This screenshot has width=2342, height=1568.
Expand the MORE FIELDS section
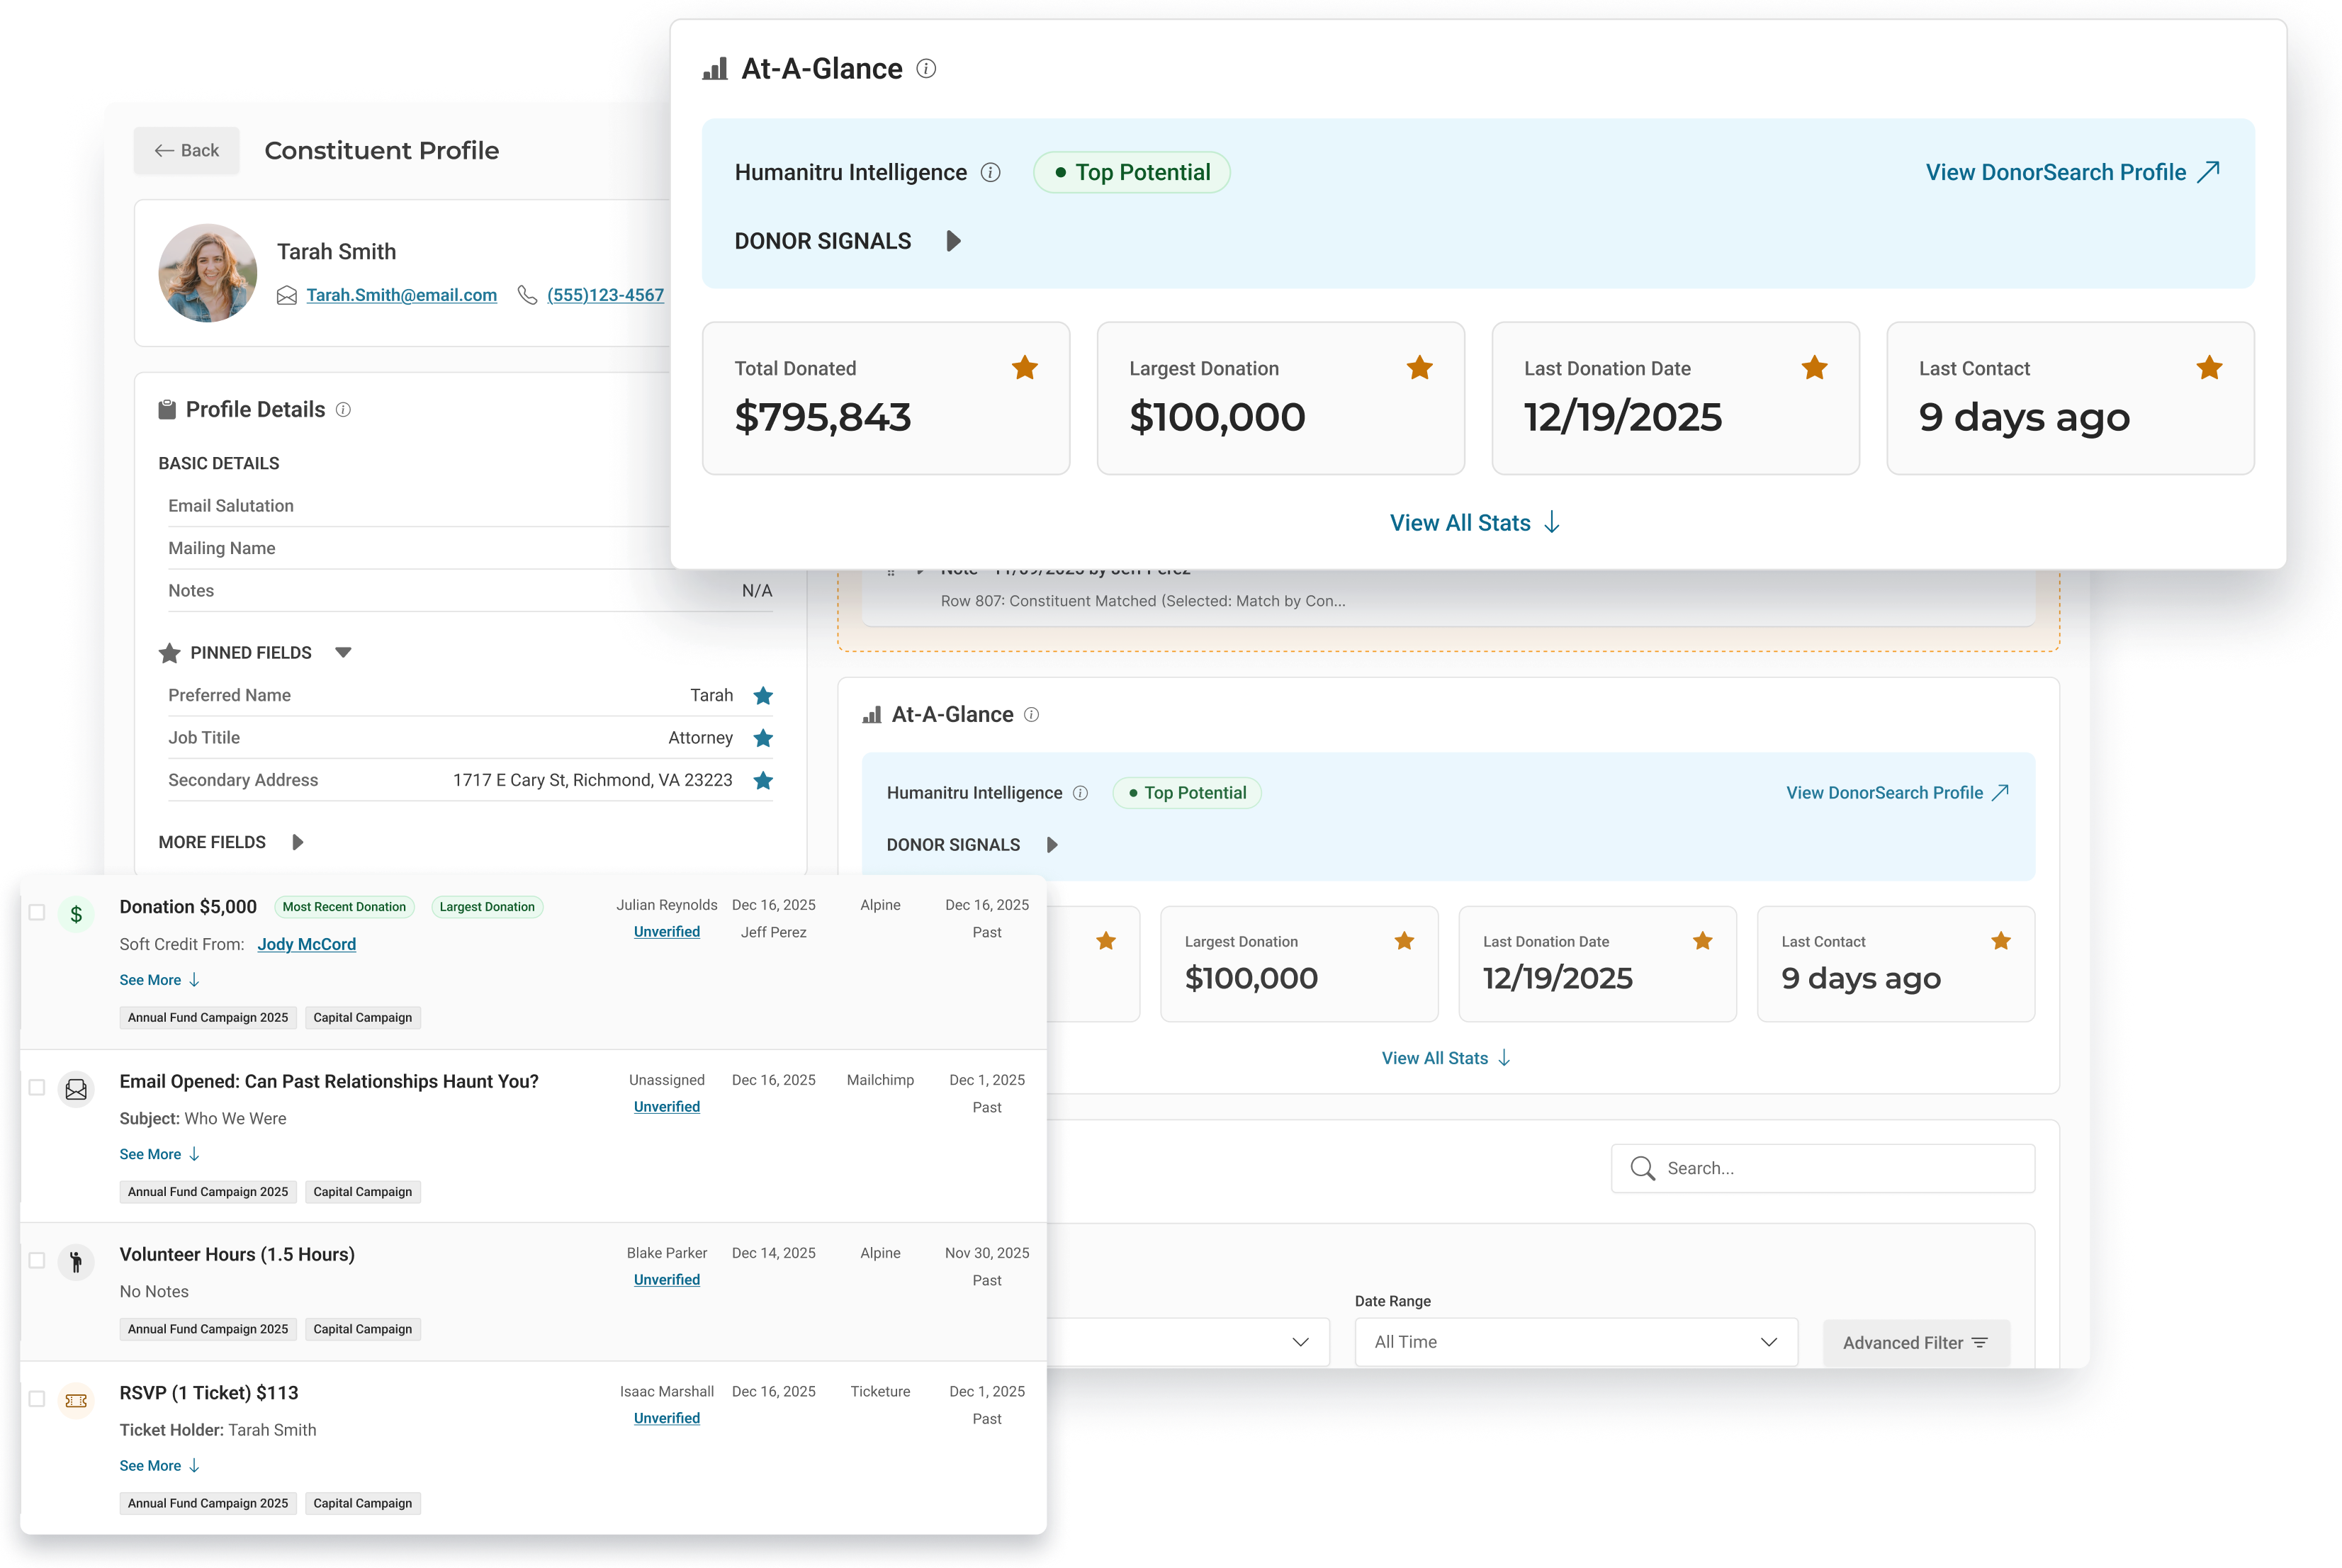(297, 842)
